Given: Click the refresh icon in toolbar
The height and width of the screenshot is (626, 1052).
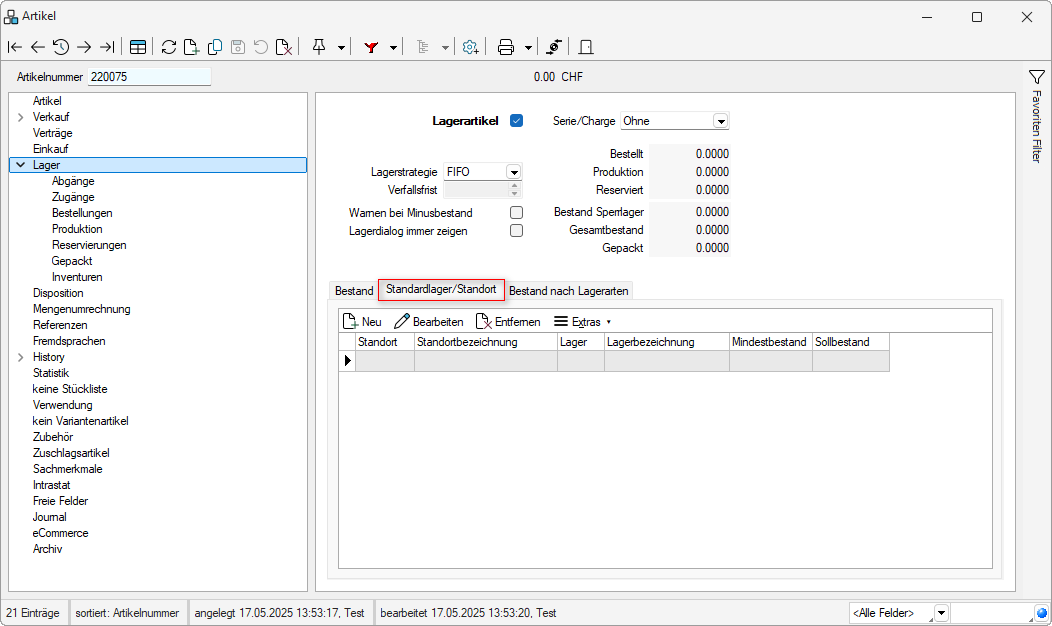Looking at the screenshot, I should coord(168,47).
